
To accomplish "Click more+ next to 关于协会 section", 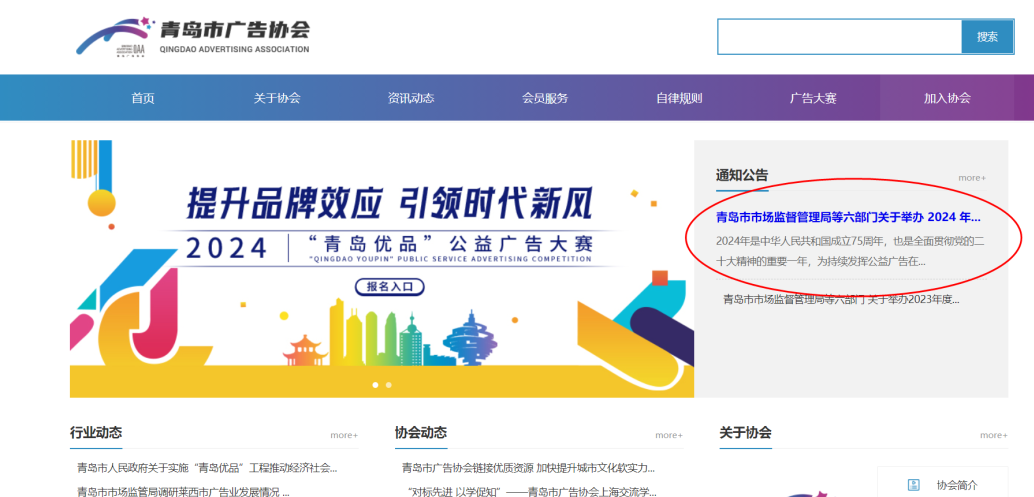I will tap(994, 435).
